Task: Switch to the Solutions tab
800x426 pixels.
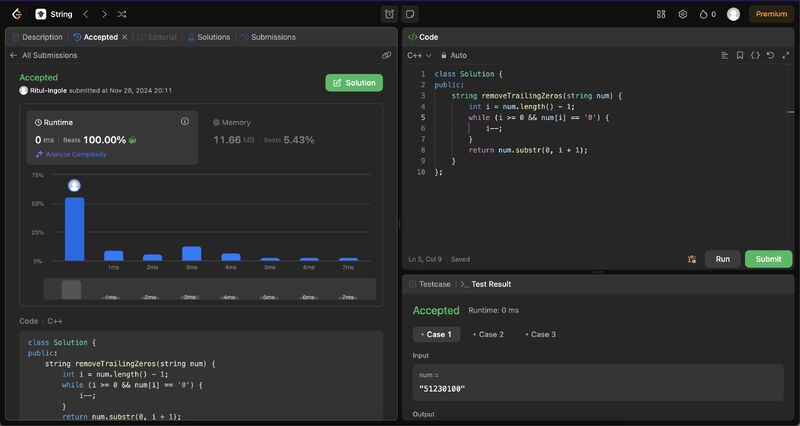Action: (x=208, y=37)
